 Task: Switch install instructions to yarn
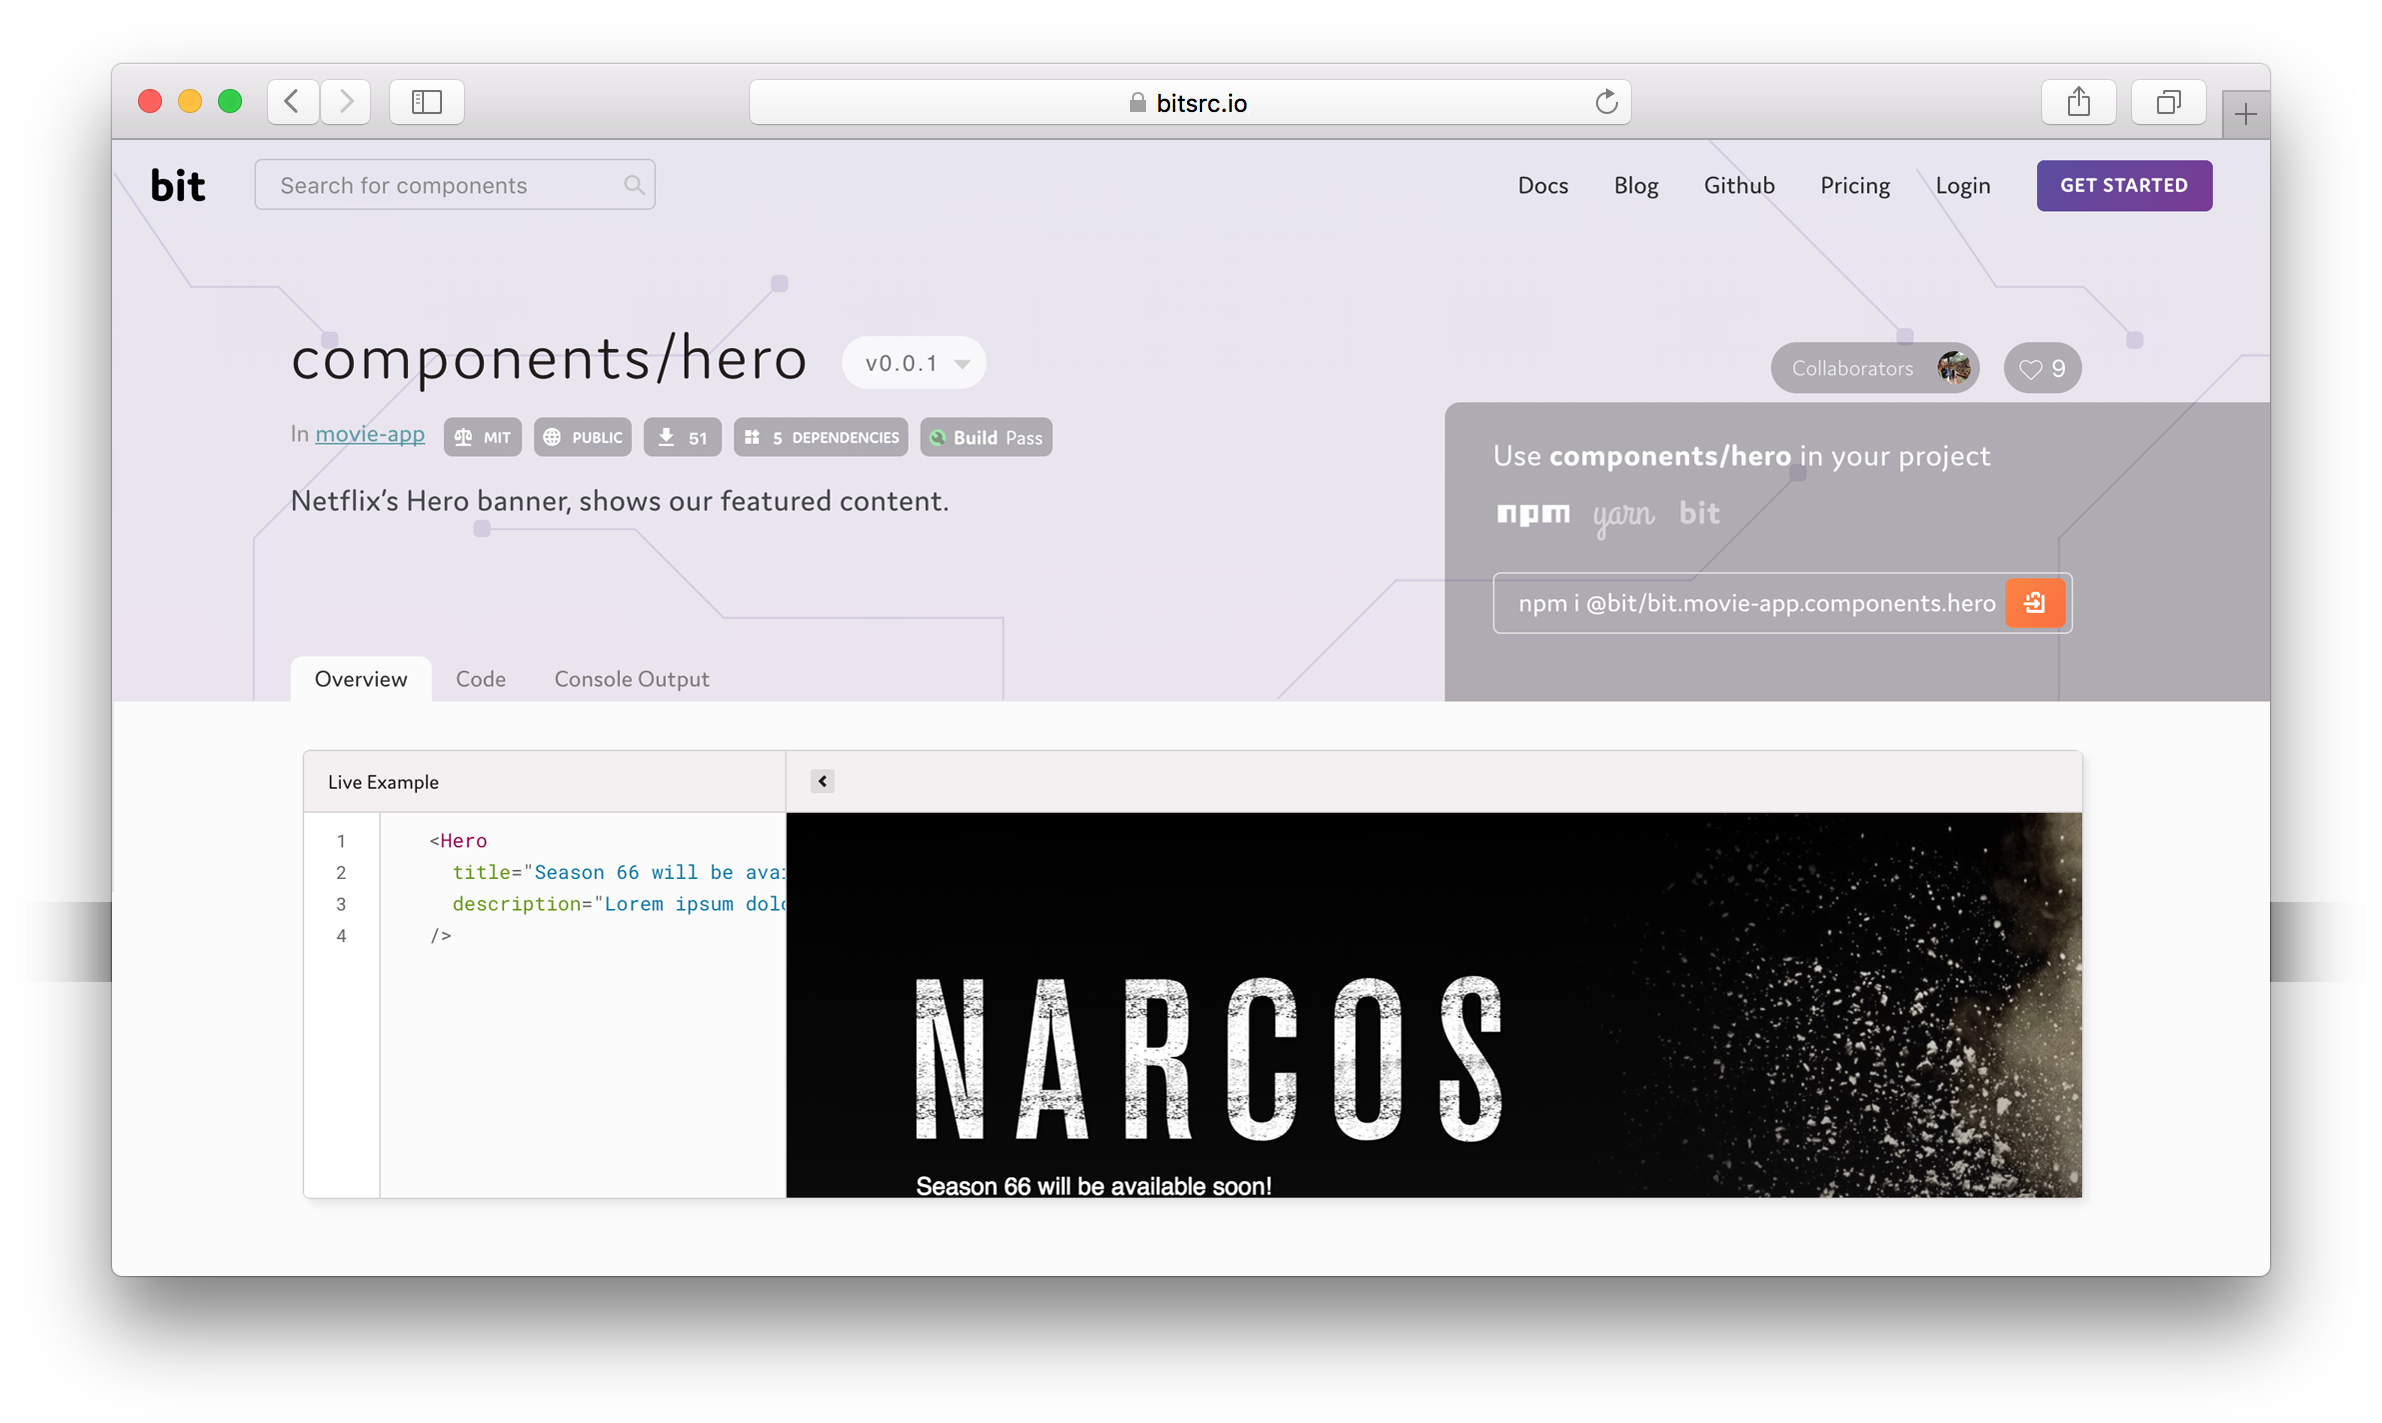click(1622, 514)
